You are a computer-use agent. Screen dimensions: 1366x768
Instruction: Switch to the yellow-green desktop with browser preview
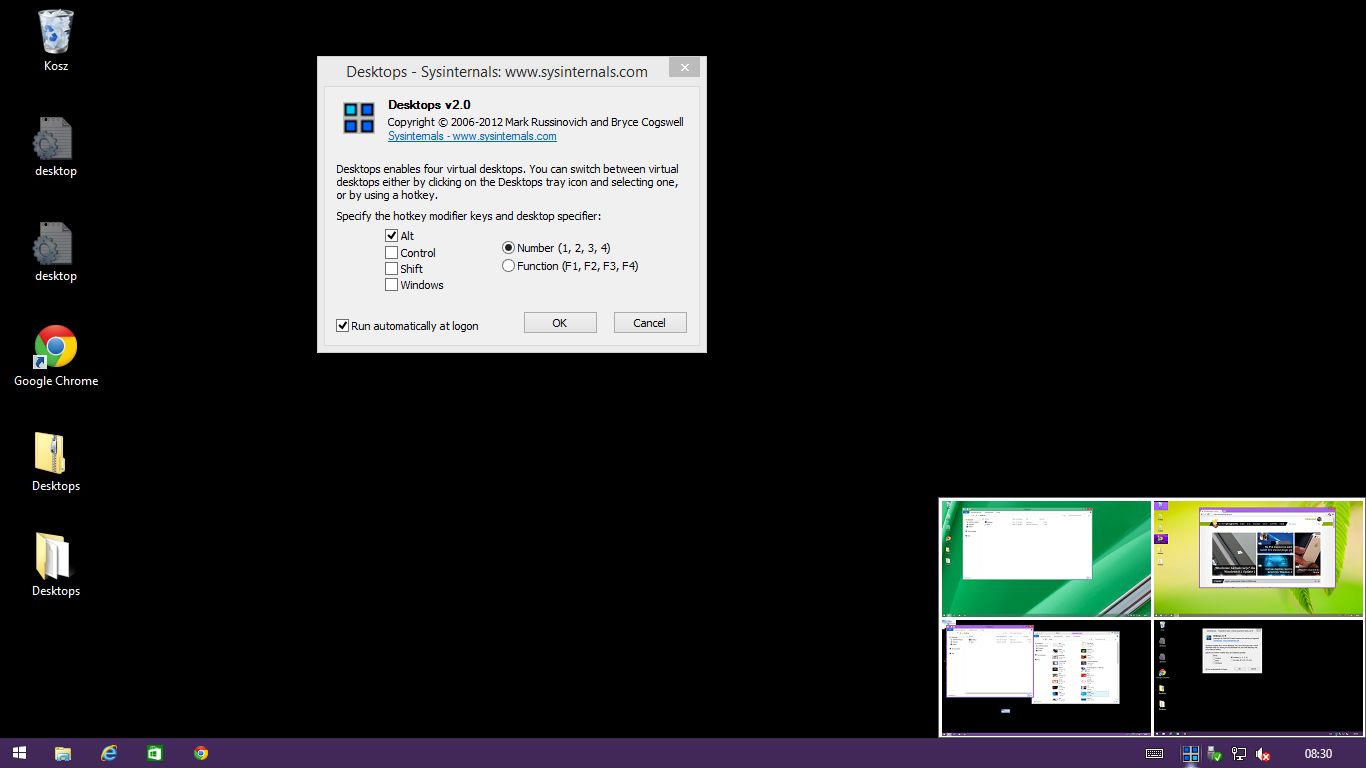(1258, 558)
